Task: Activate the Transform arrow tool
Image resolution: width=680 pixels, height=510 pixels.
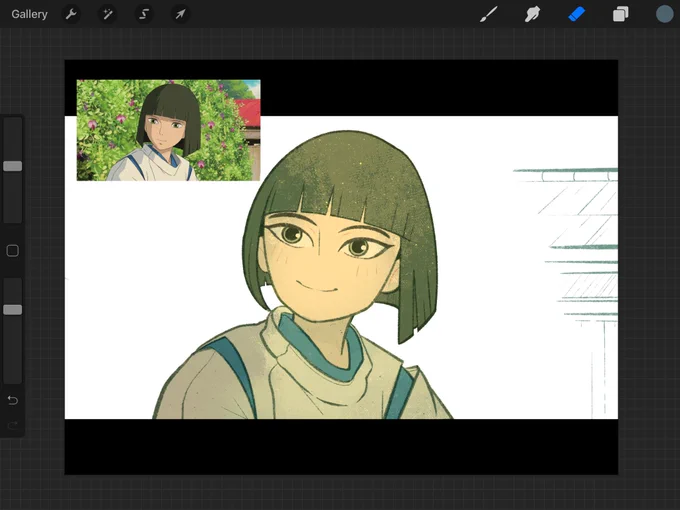Action: point(180,14)
